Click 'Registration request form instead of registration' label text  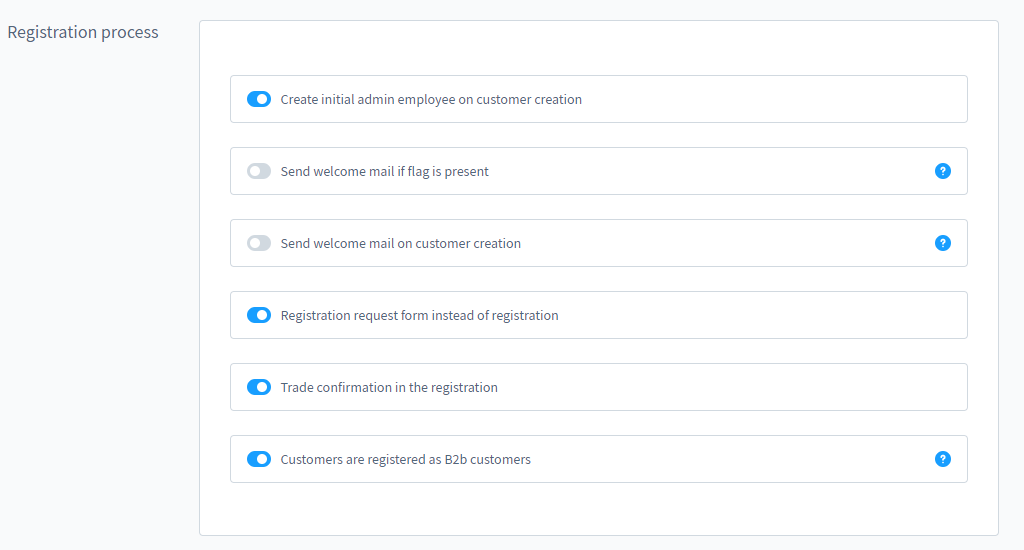point(419,316)
